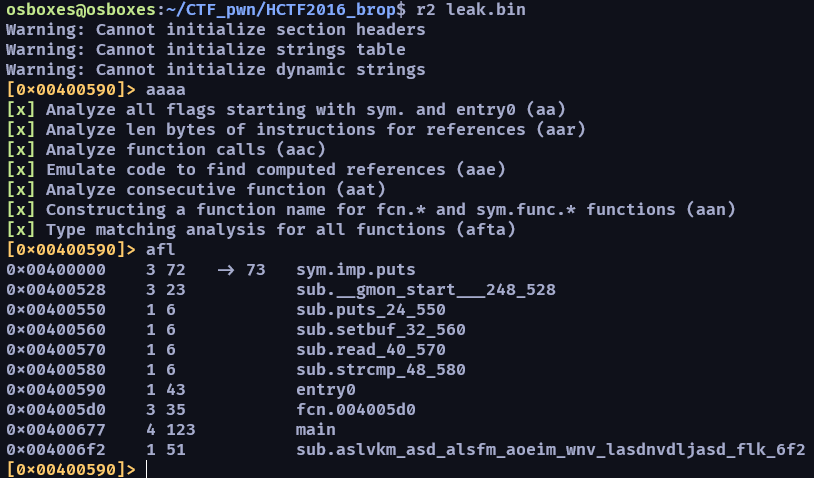Click address 0x00400000 in the function list
Image resolution: width=814 pixels, height=478 pixels.
(x=56, y=270)
